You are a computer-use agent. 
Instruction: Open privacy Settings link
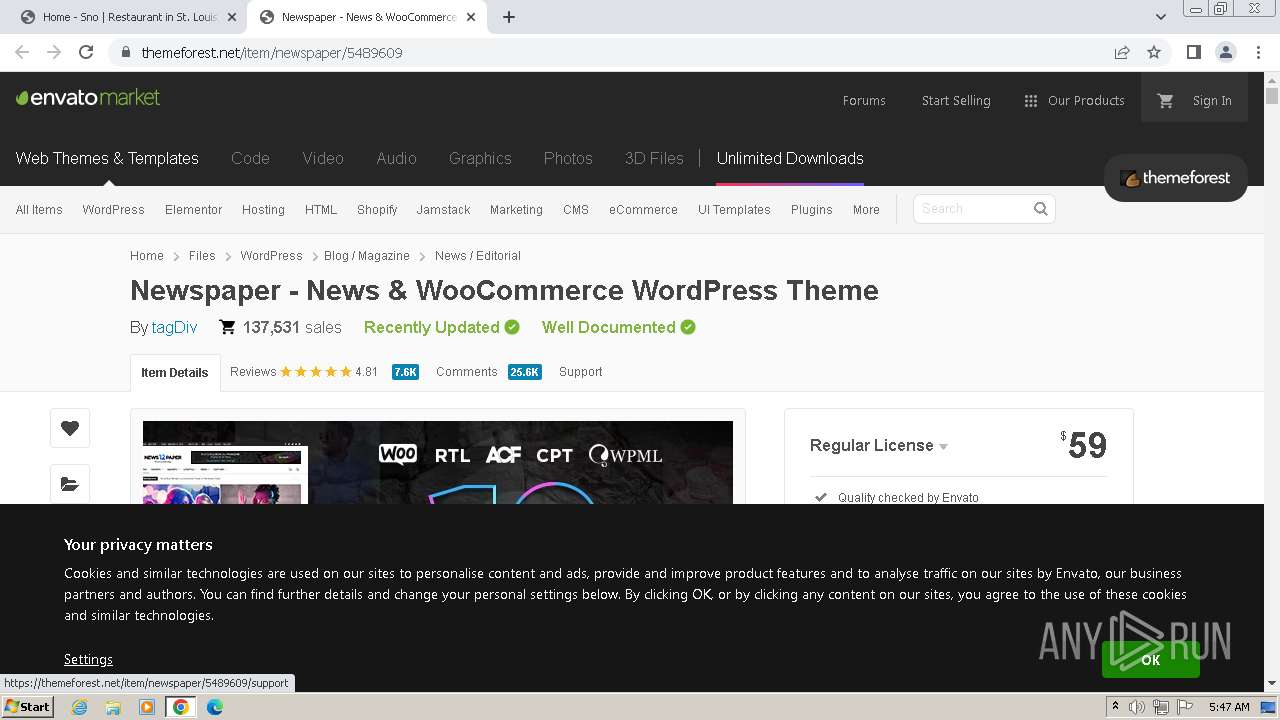88,660
